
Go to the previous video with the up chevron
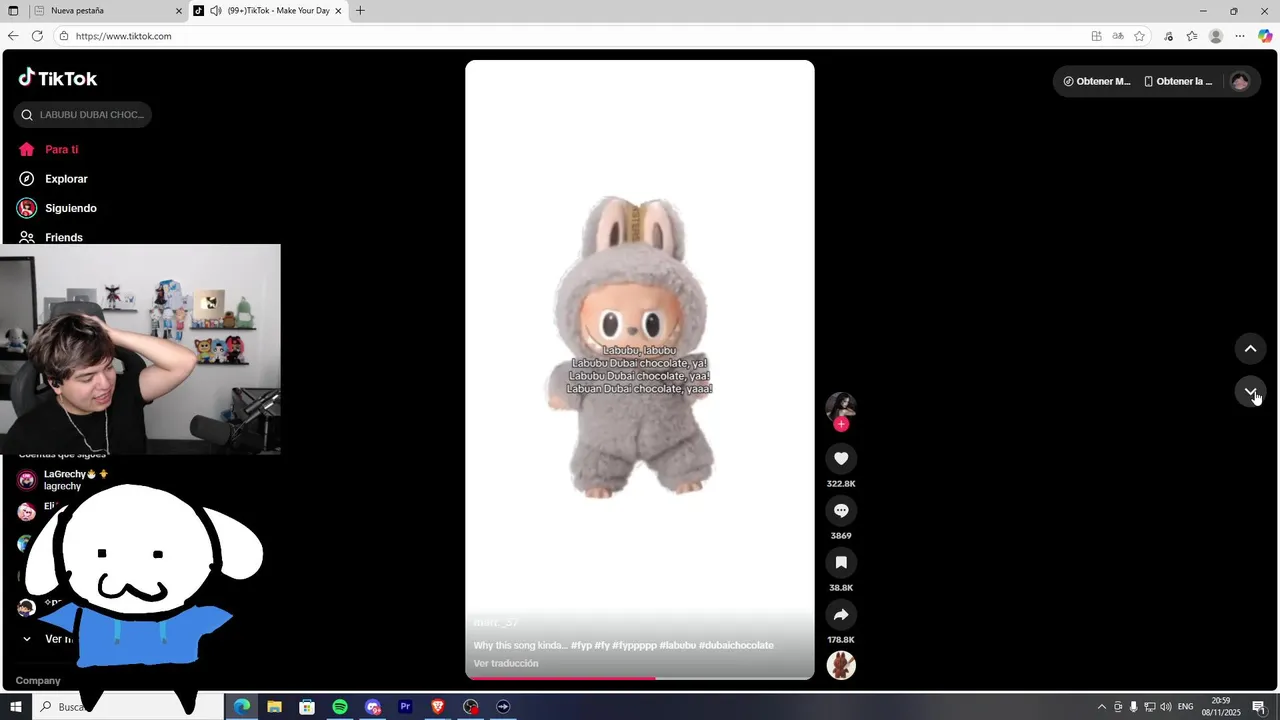[1250, 348]
